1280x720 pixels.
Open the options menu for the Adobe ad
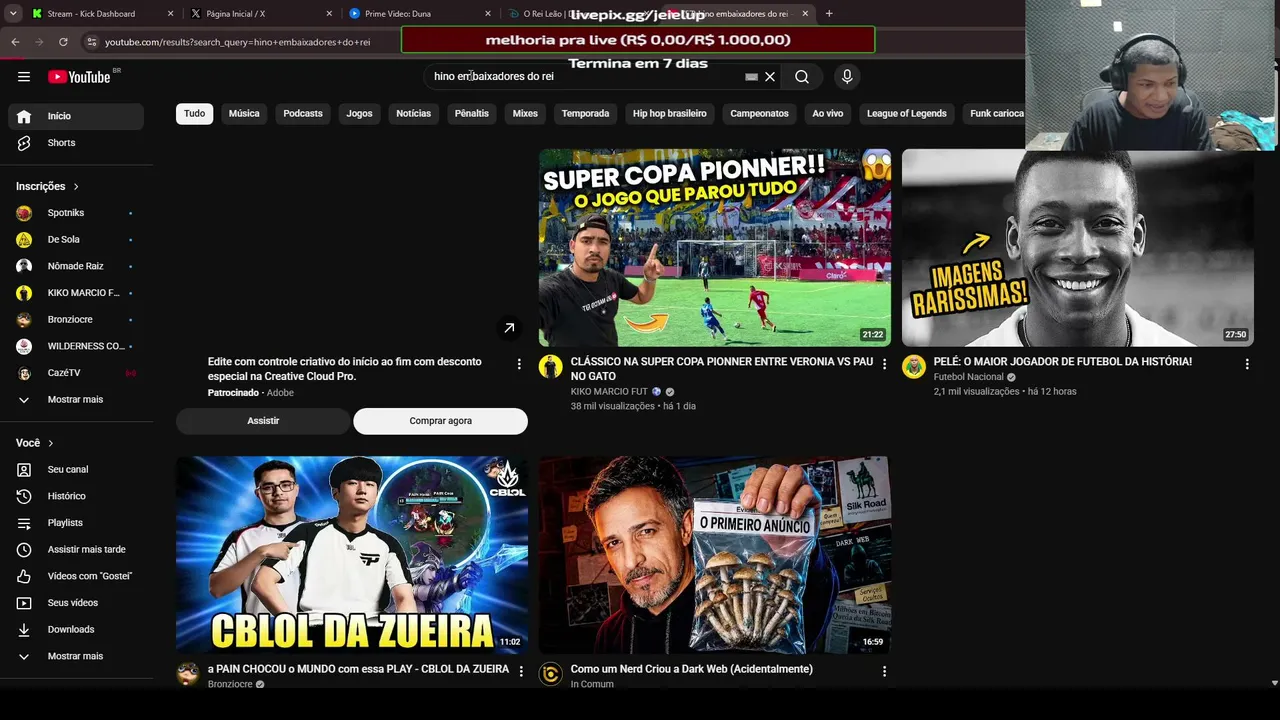coord(519,365)
